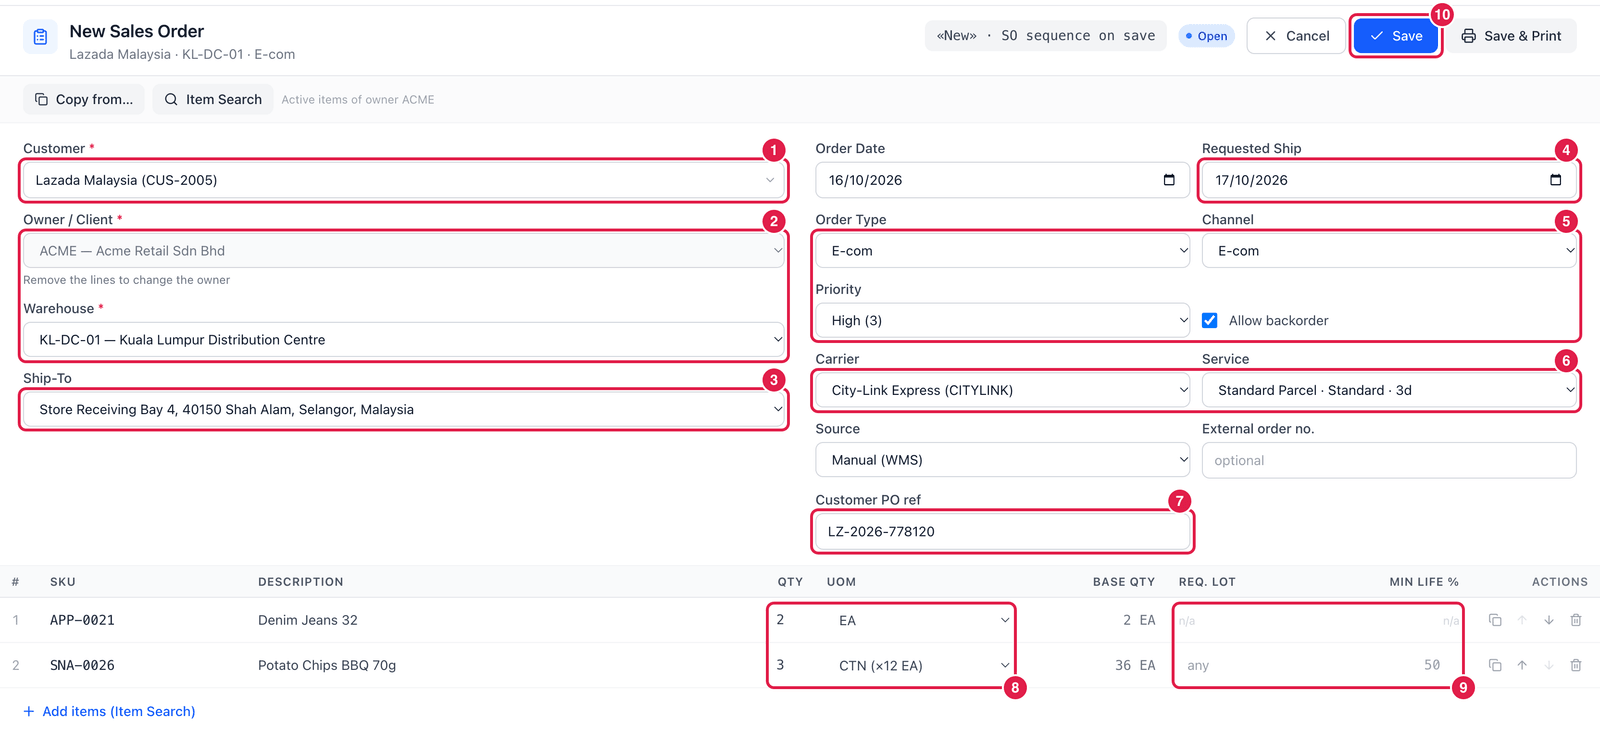Untick the Allow backorder checkbox
Viewport: 1600px width, 735px height.
pyautogui.click(x=1210, y=321)
